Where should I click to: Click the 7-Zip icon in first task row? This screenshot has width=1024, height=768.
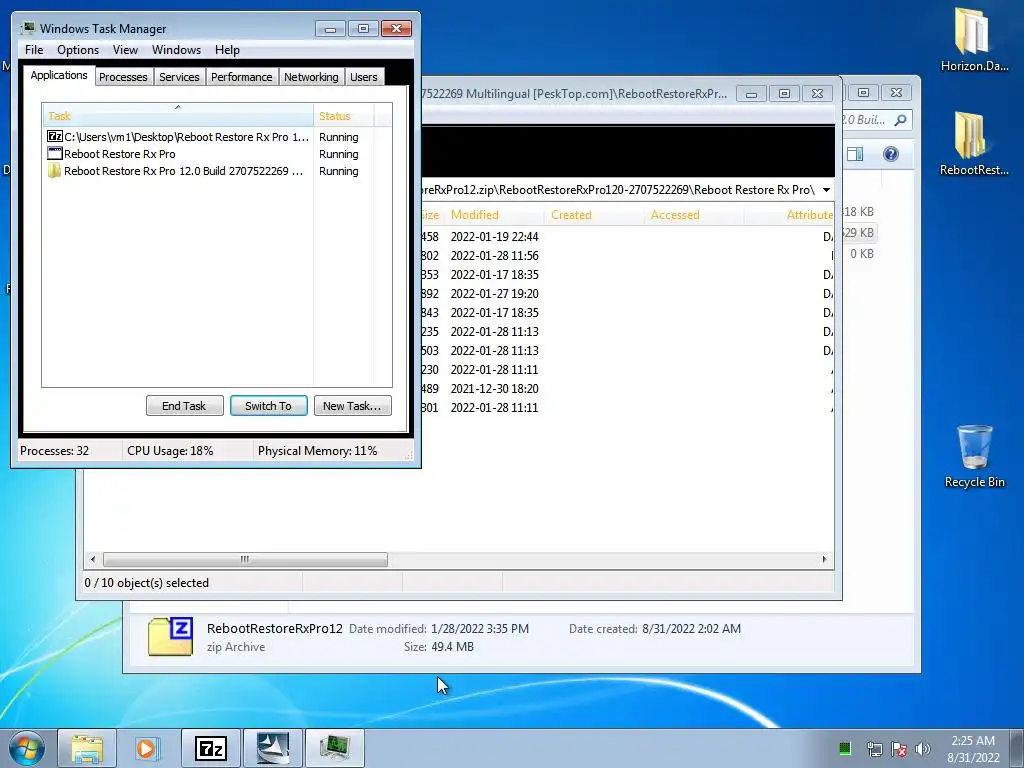55,136
